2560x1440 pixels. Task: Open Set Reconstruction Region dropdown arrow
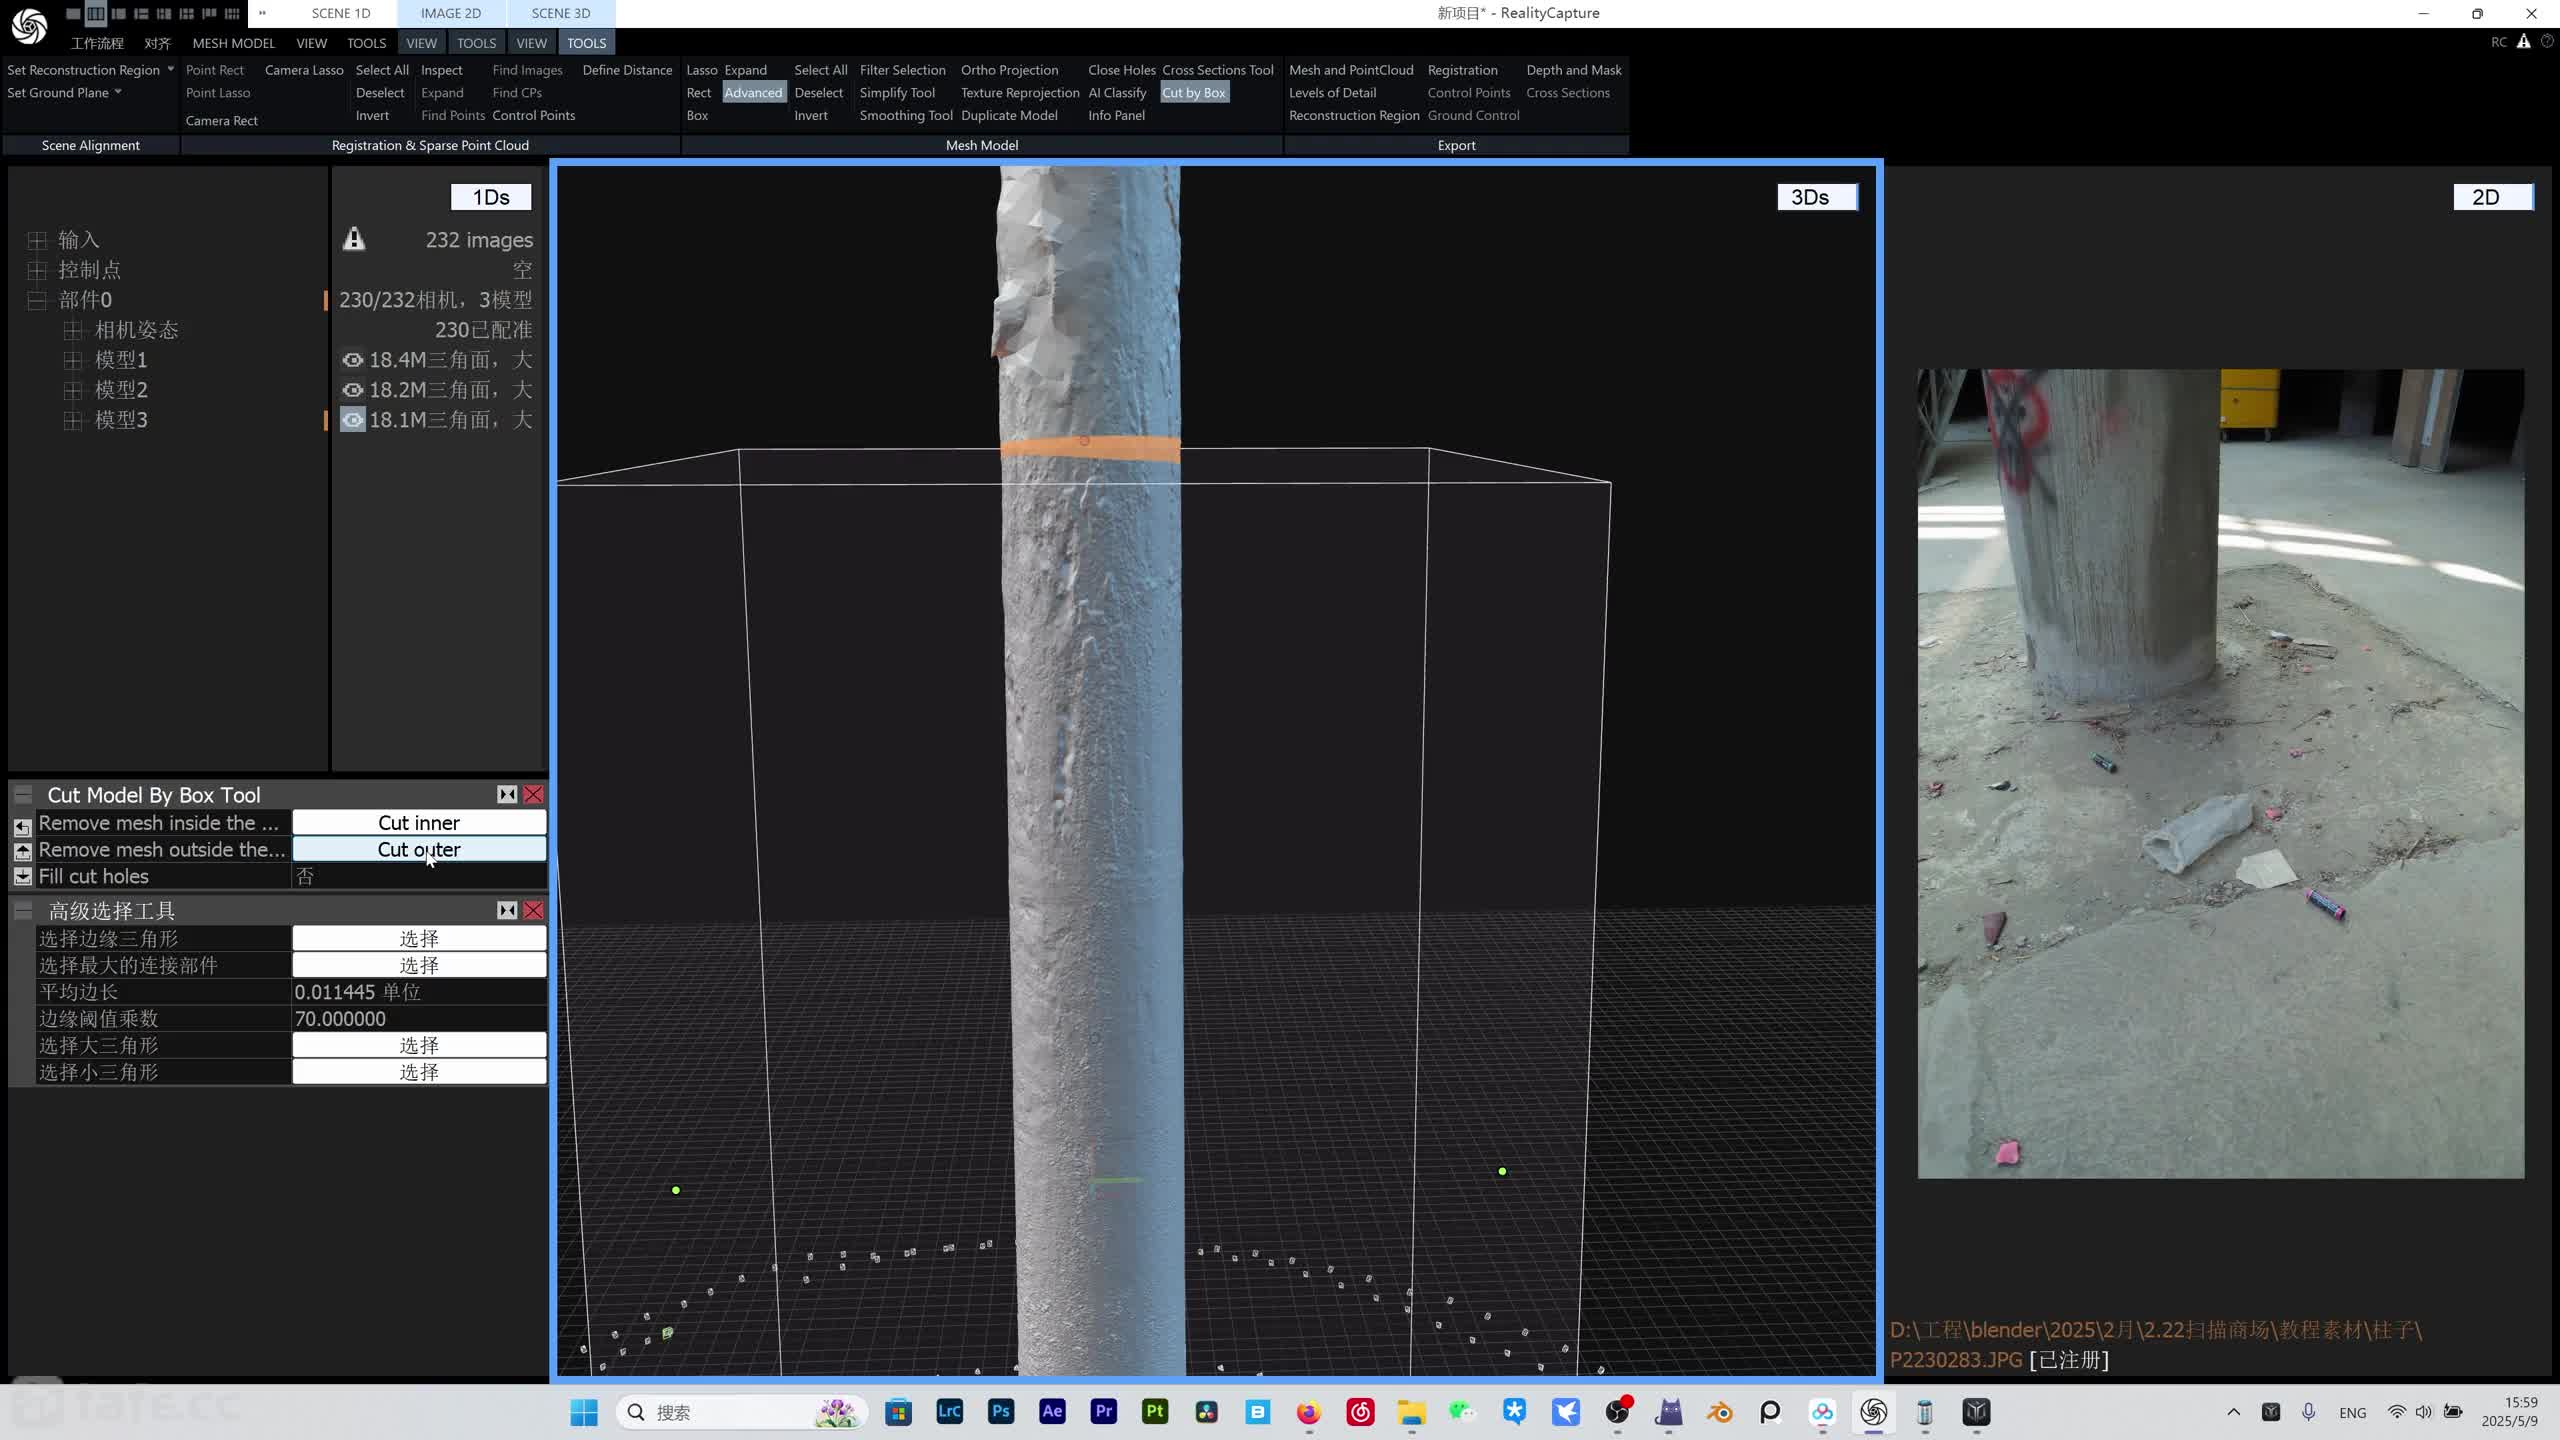pyautogui.click(x=171, y=69)
